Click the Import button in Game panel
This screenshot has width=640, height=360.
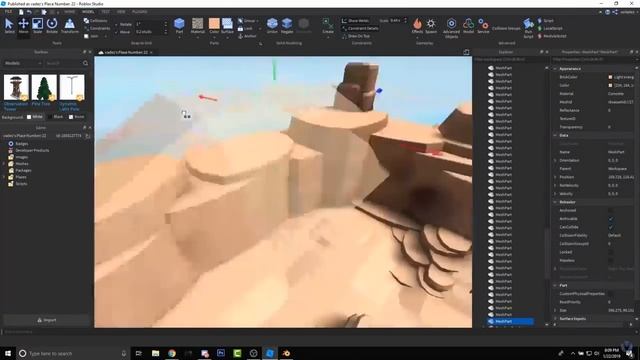pos(47,320)
